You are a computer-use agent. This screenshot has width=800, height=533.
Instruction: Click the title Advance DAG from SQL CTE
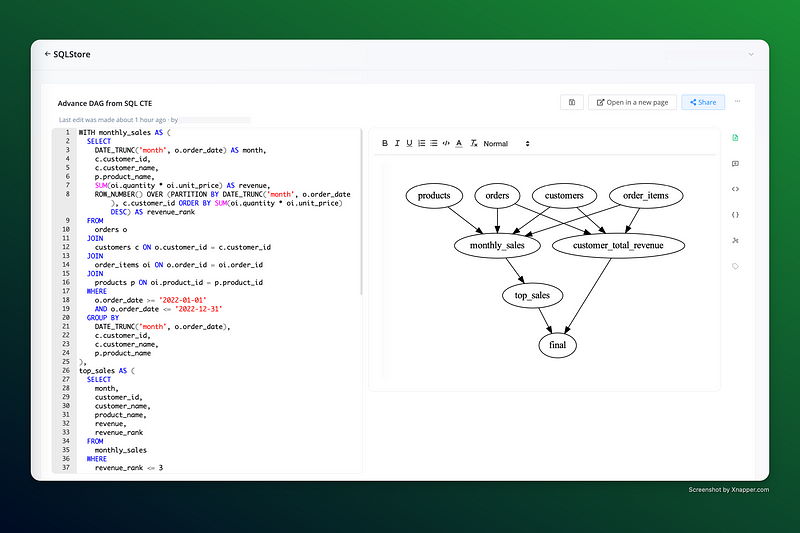coord(105,103)
